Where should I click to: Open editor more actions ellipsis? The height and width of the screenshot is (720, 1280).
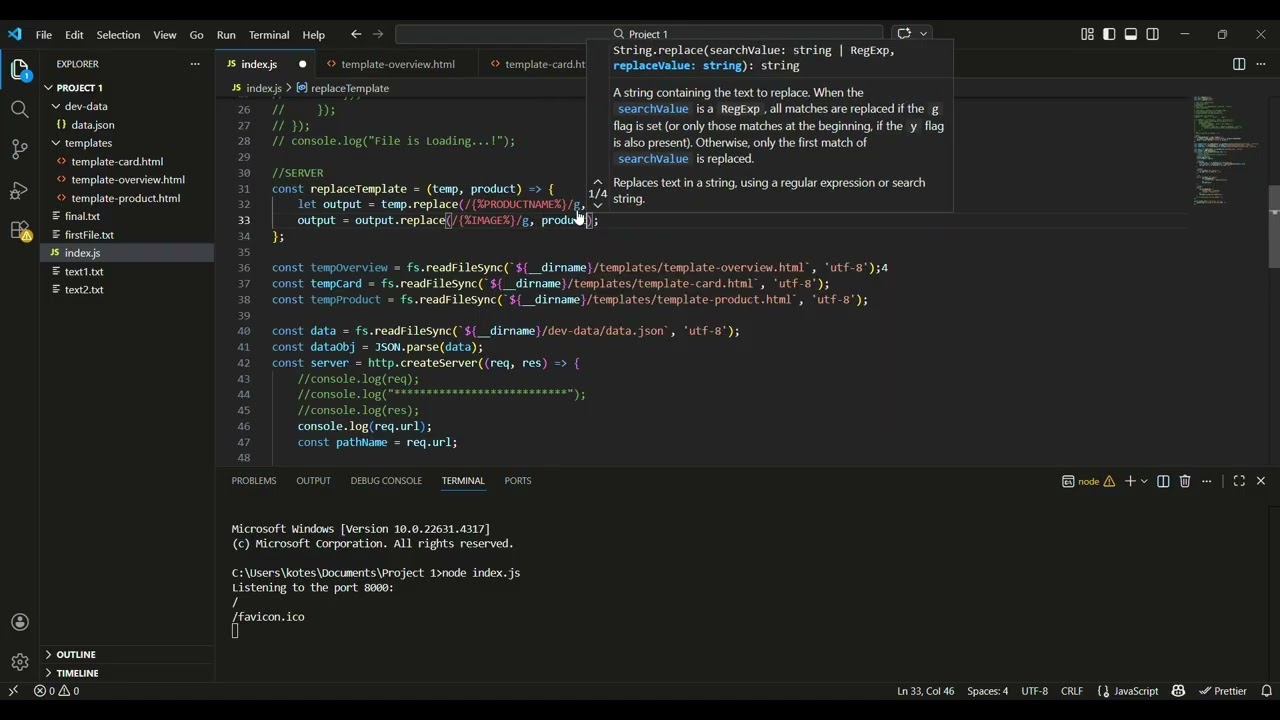[1261, 64]
